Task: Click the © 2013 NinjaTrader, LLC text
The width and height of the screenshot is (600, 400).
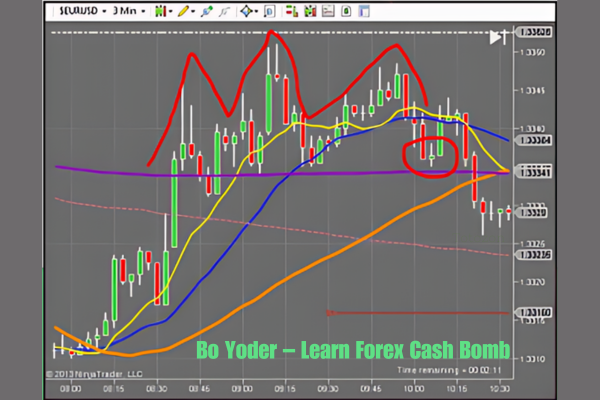Action: point(94,374)
